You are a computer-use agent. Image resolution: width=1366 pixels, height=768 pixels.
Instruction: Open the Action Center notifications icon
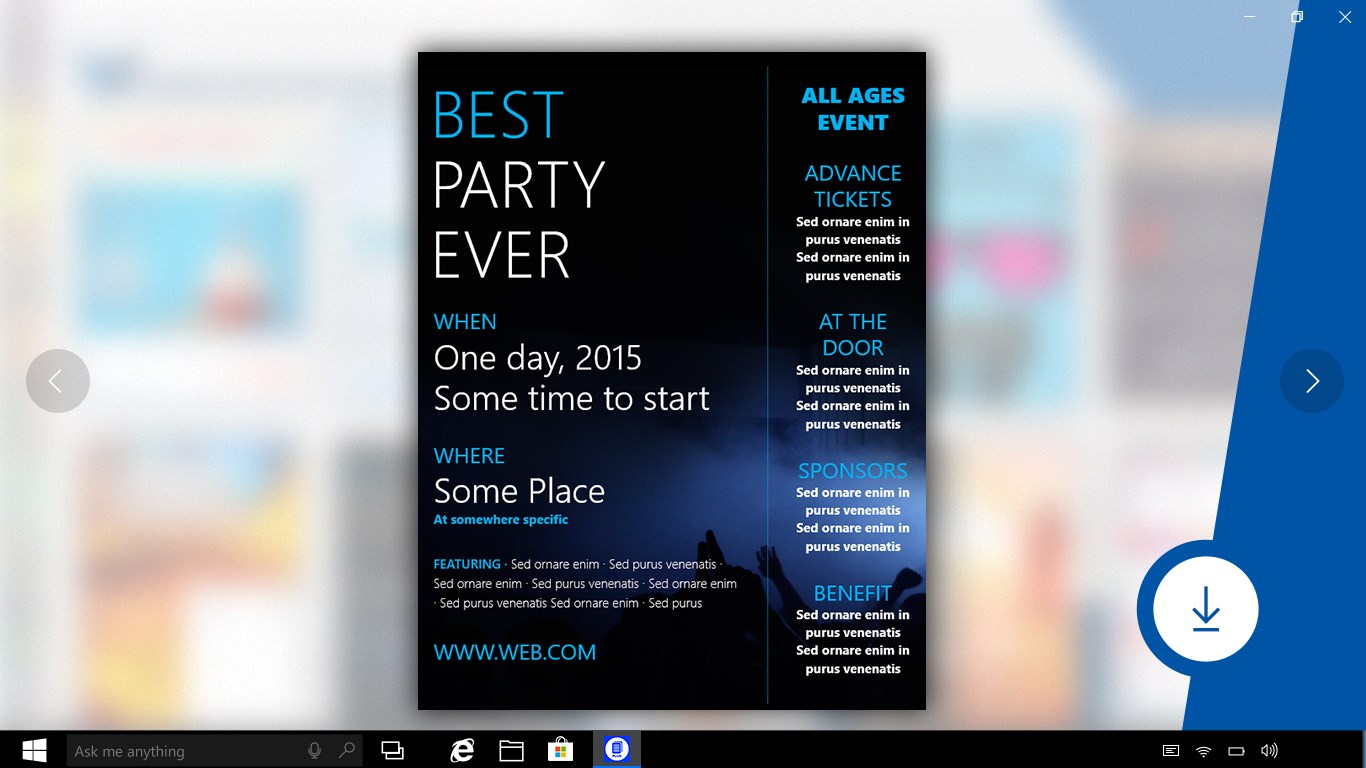1171,751
